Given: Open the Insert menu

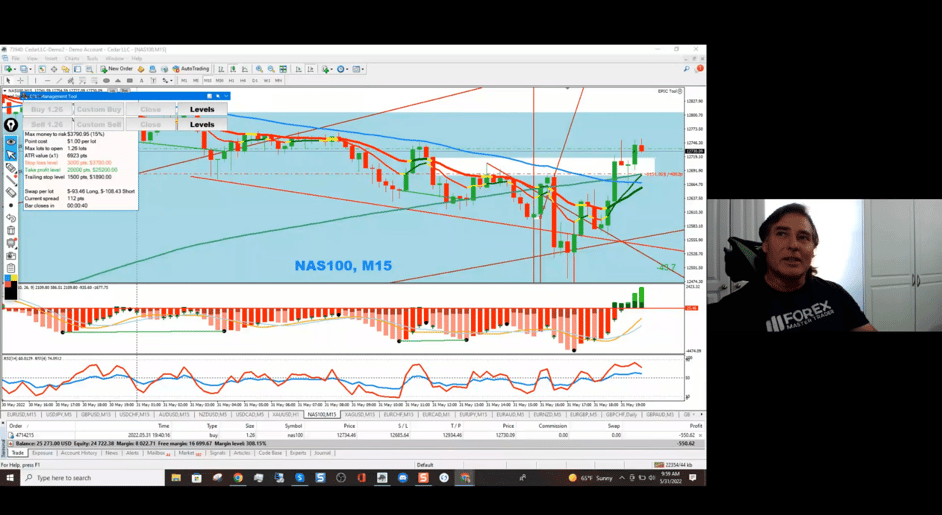Looking at the screenshot, I should click(51, 59).
